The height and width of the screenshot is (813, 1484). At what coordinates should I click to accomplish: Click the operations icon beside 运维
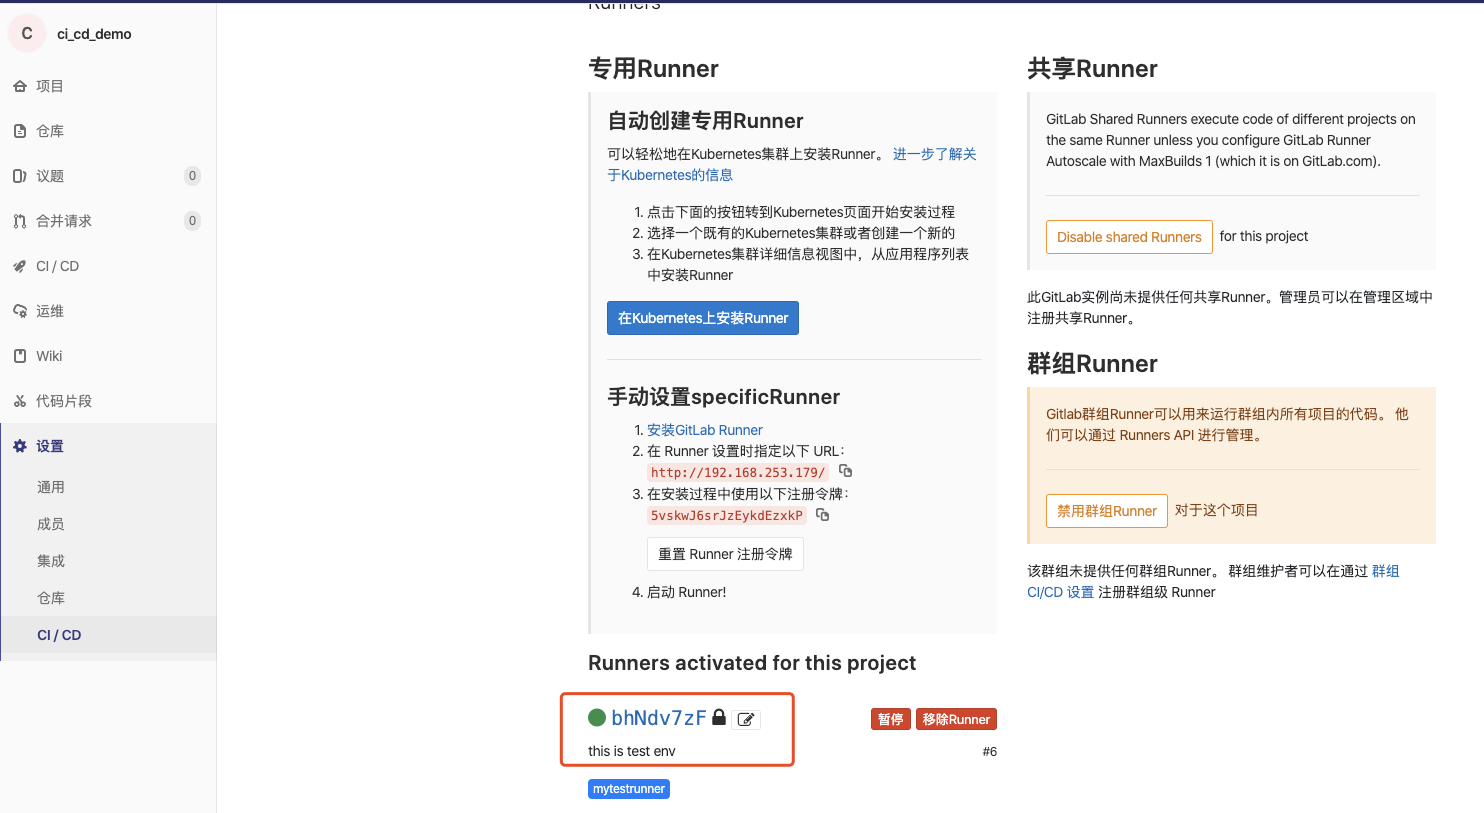pyautogui.click(x=20, y=311)
